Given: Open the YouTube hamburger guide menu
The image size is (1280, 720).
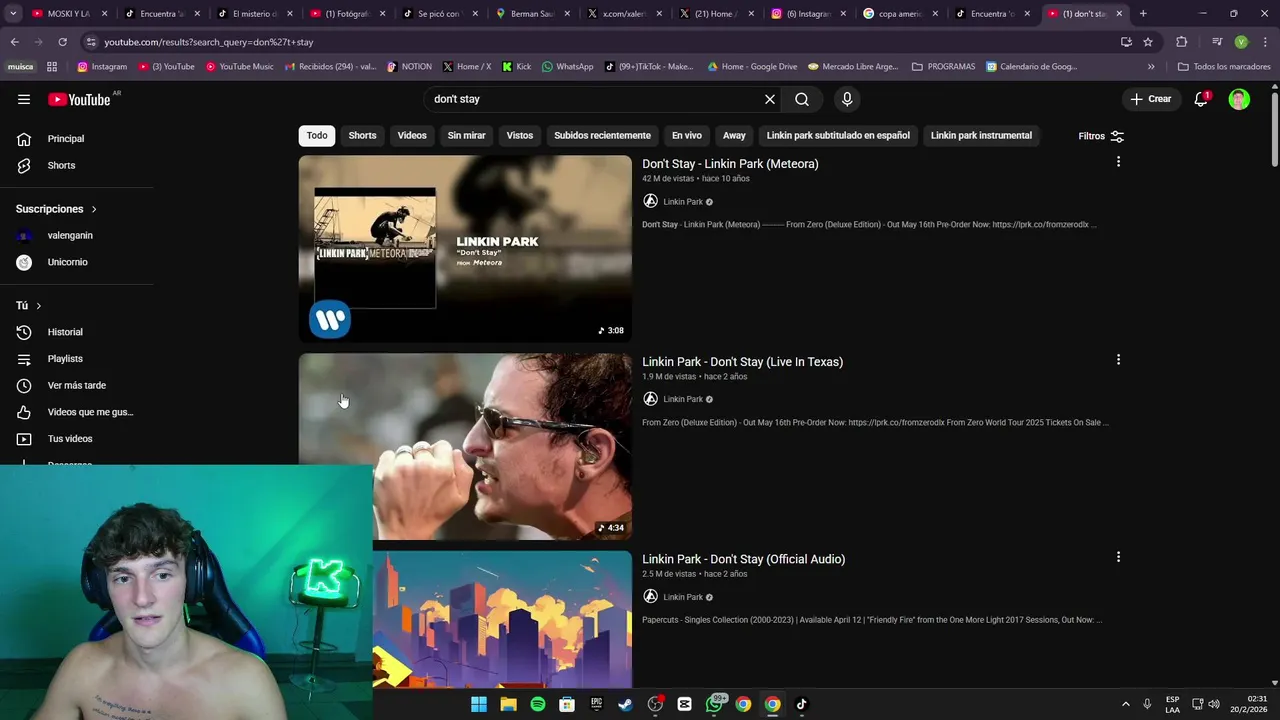Looking at the screenshot, I should pyautogui.click(x=24, y=99).
